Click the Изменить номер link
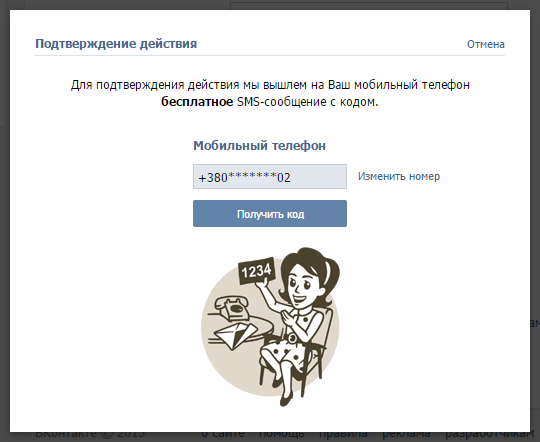The width and height of the screenshot is (540, 442). point(399,176)
